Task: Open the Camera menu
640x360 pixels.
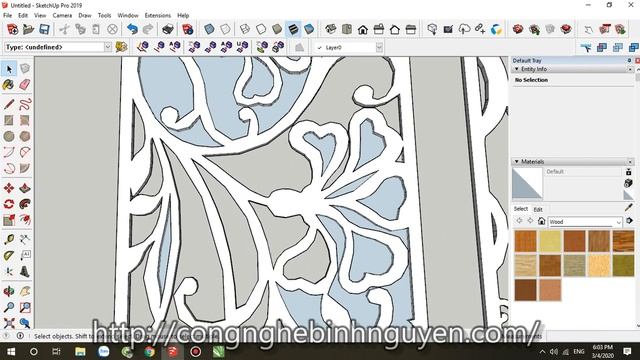Action: (62, 15)
